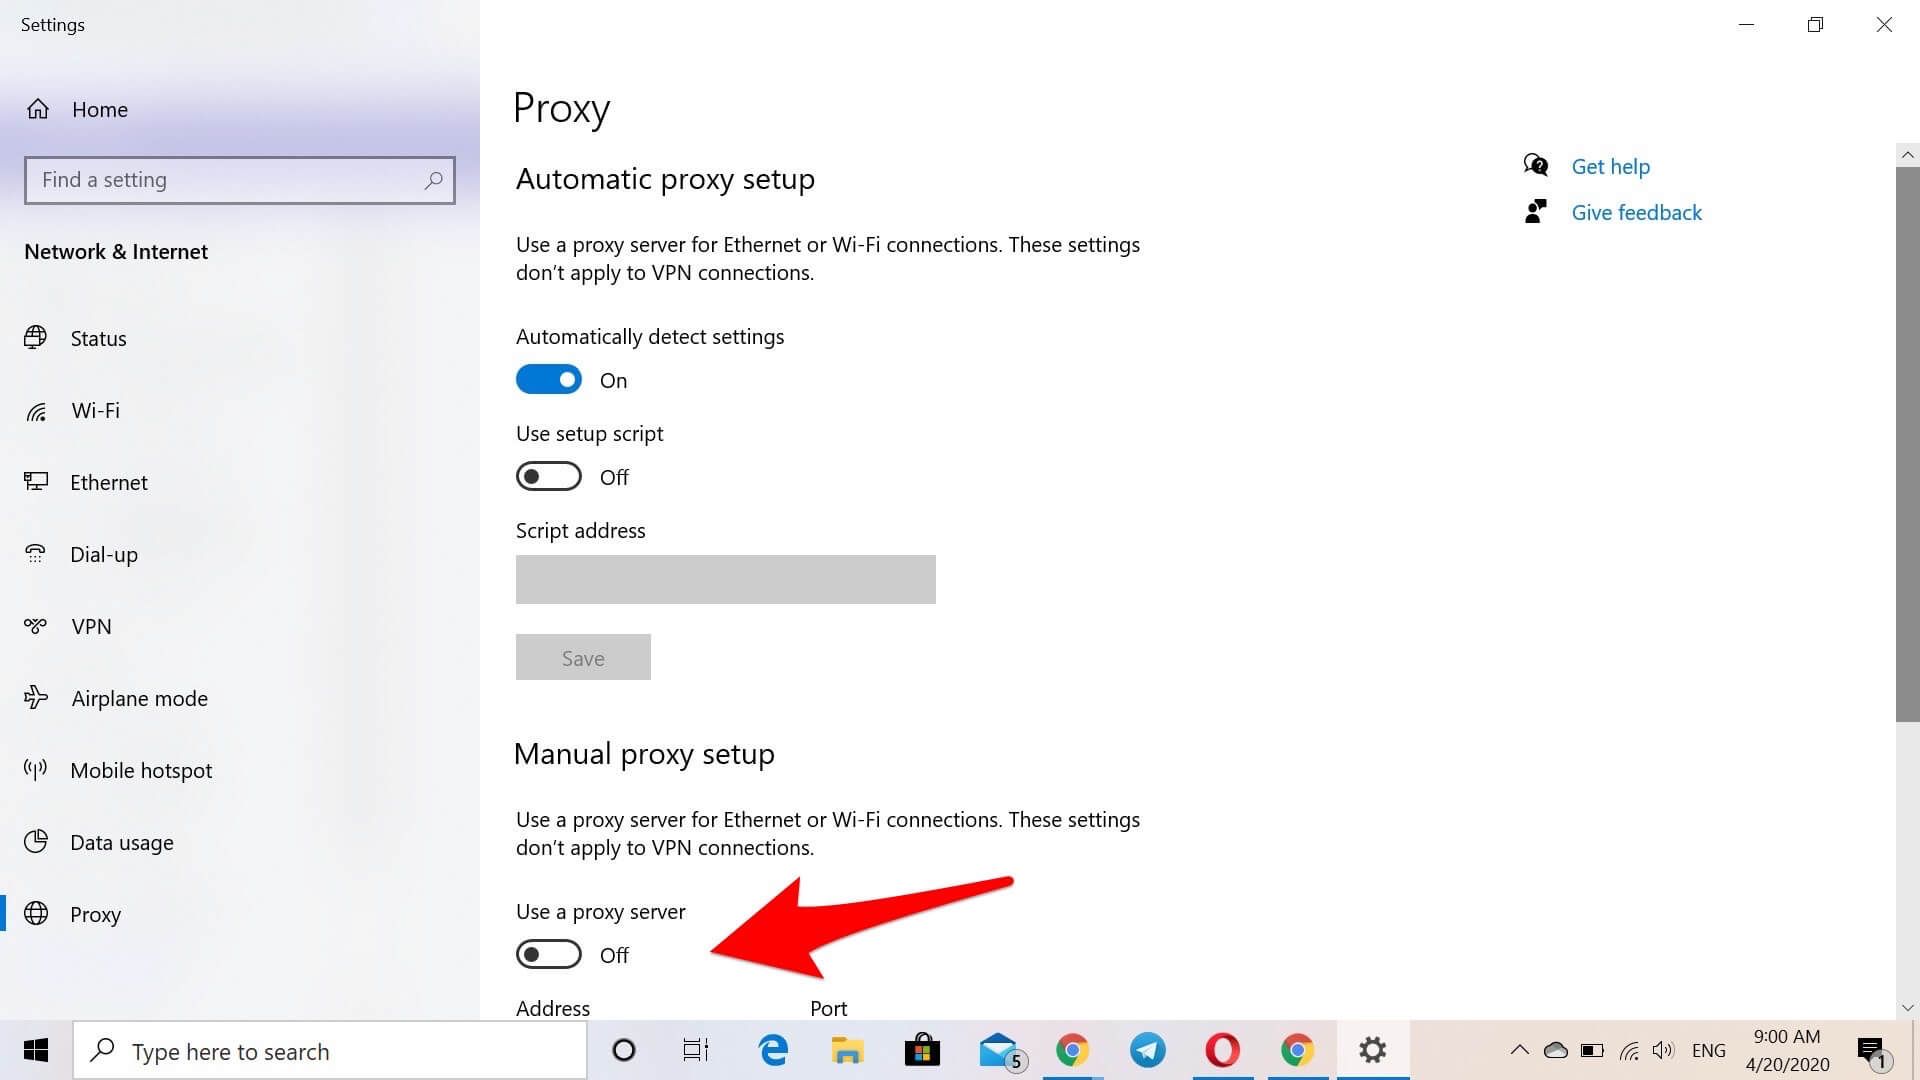Toggle Use setup script Off
The image size is (1920, 1080).
click(x=549, y=476)
